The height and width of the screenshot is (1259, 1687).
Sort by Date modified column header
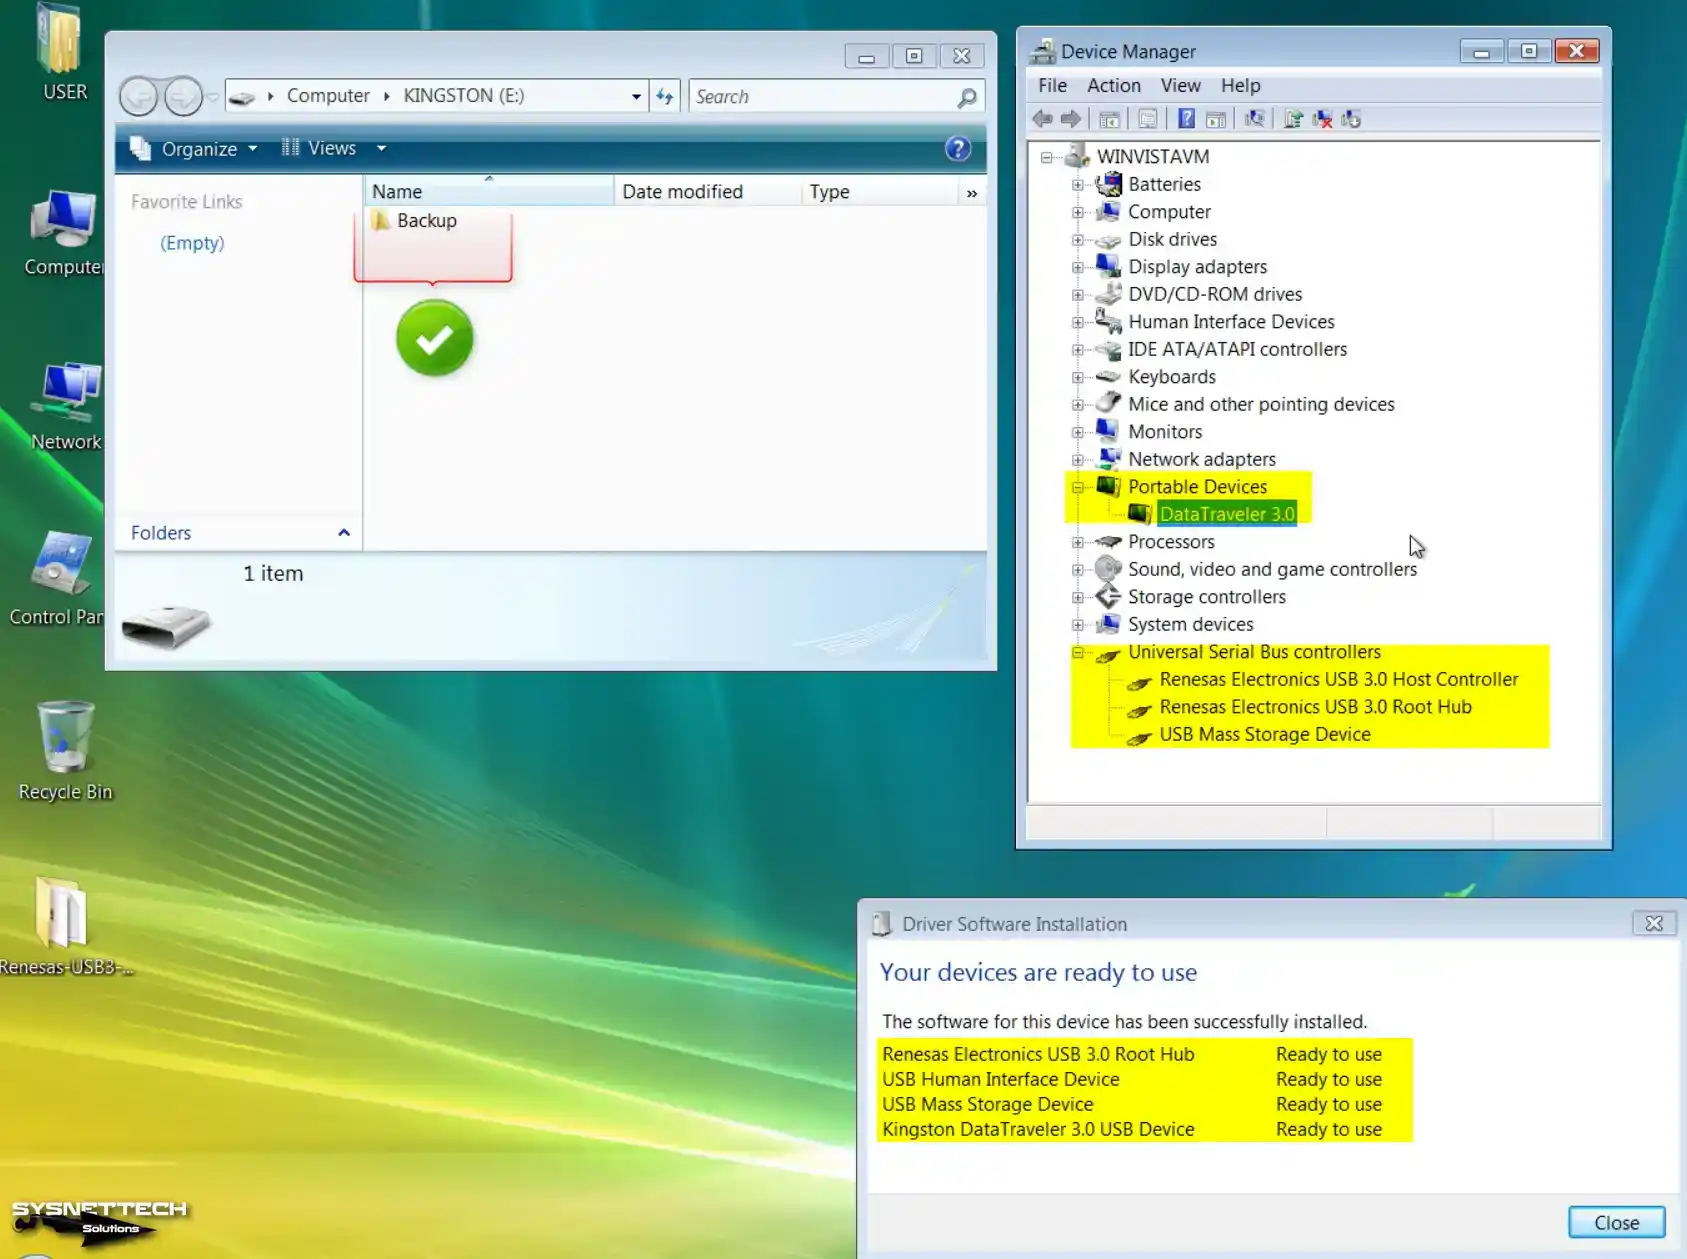pyautogui.click(x=707, y=191)
